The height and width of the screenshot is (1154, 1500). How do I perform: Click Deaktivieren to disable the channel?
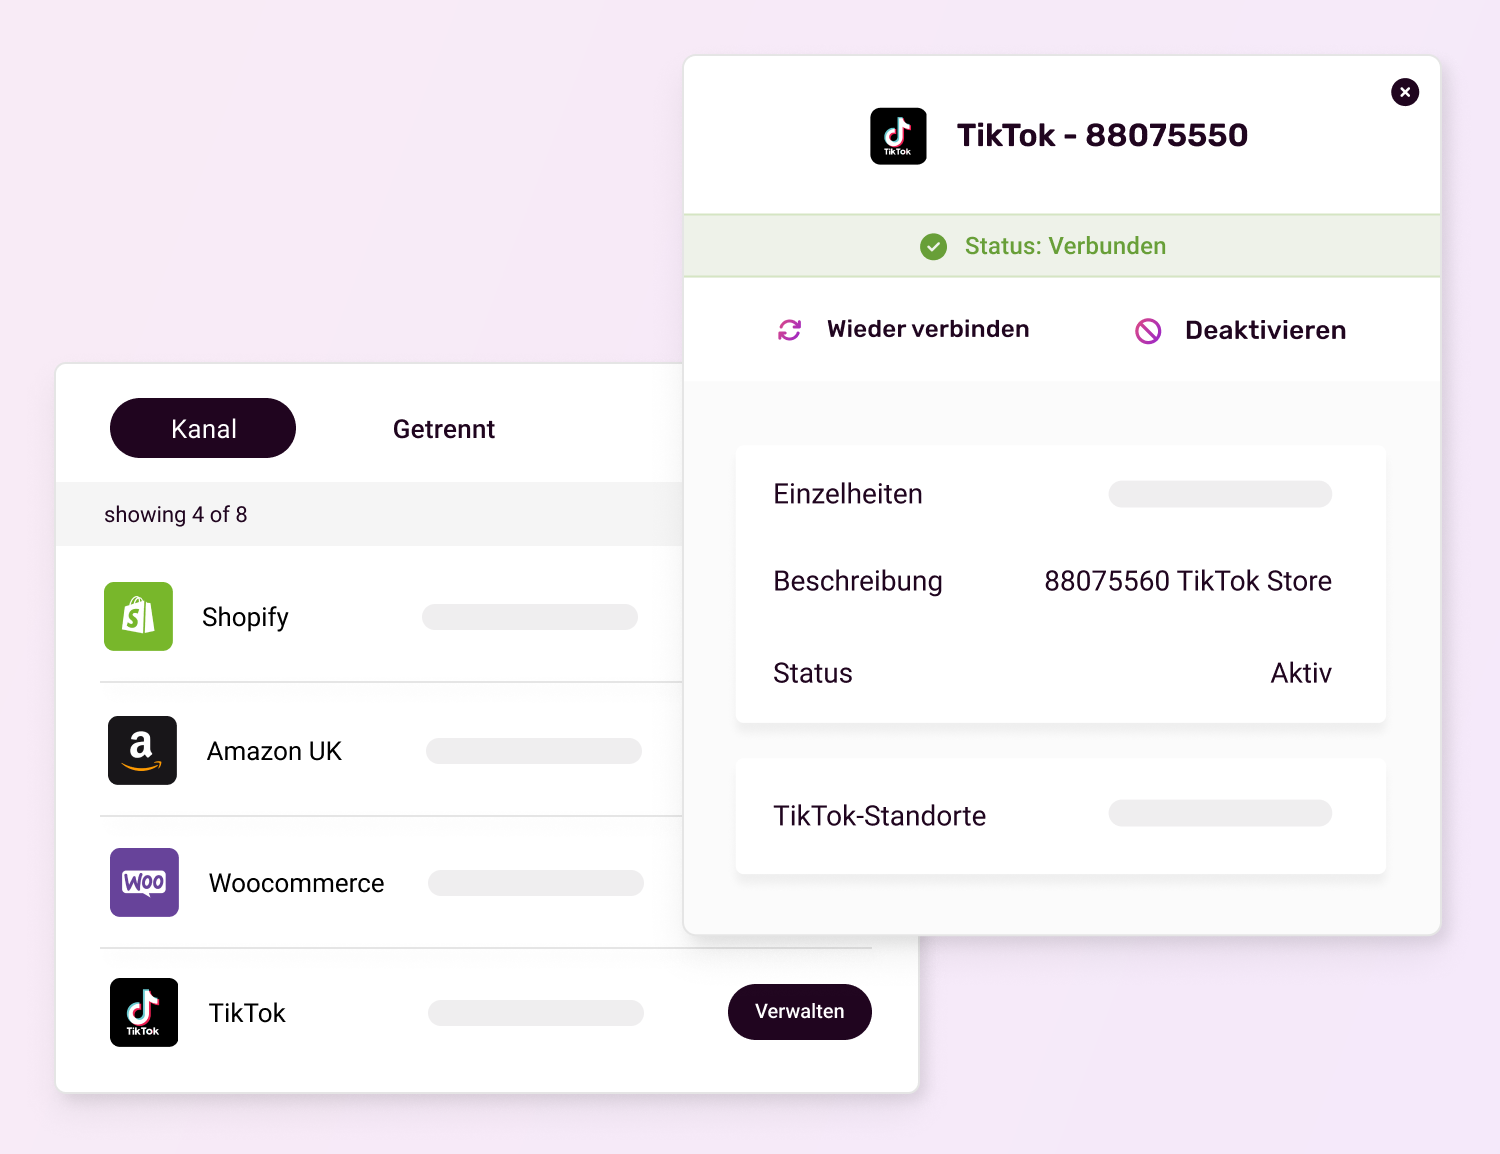1265,331
